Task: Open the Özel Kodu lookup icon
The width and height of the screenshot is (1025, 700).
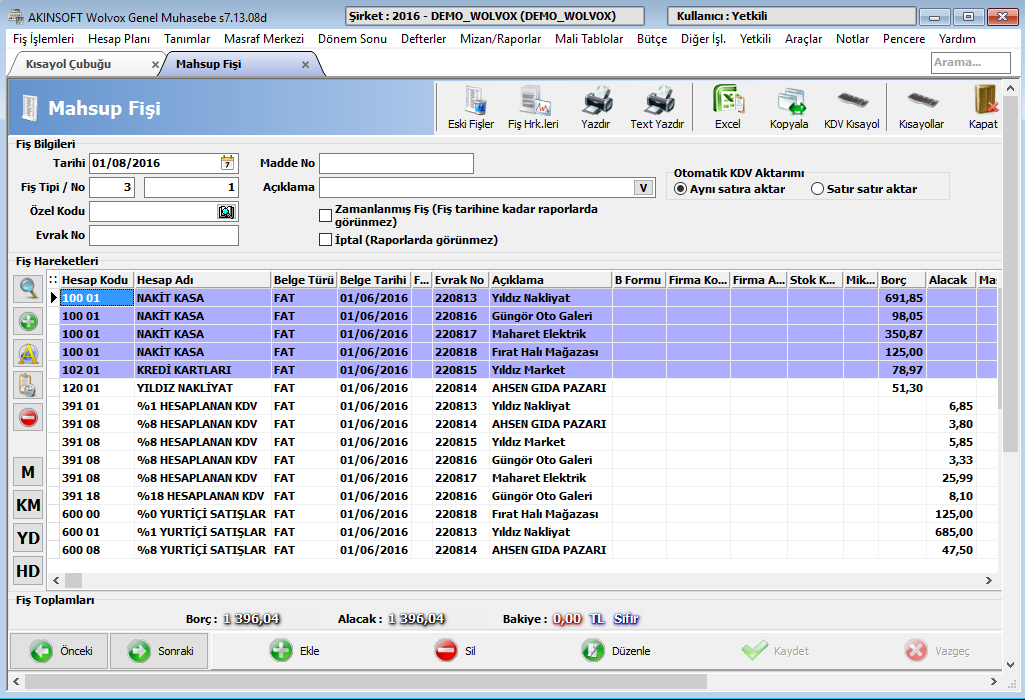Action: (226, 212)
